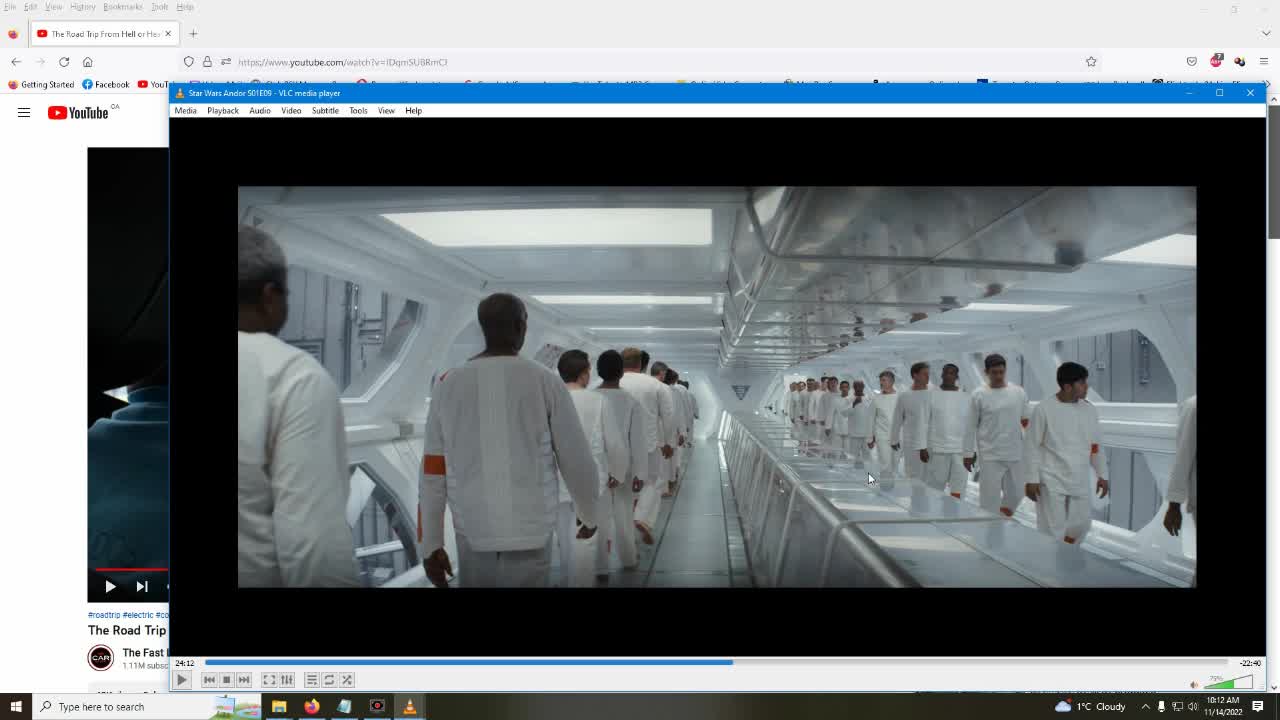Toggle VLC loop mode
Viewport: 1280px width, 720px height.
(329, 680)
